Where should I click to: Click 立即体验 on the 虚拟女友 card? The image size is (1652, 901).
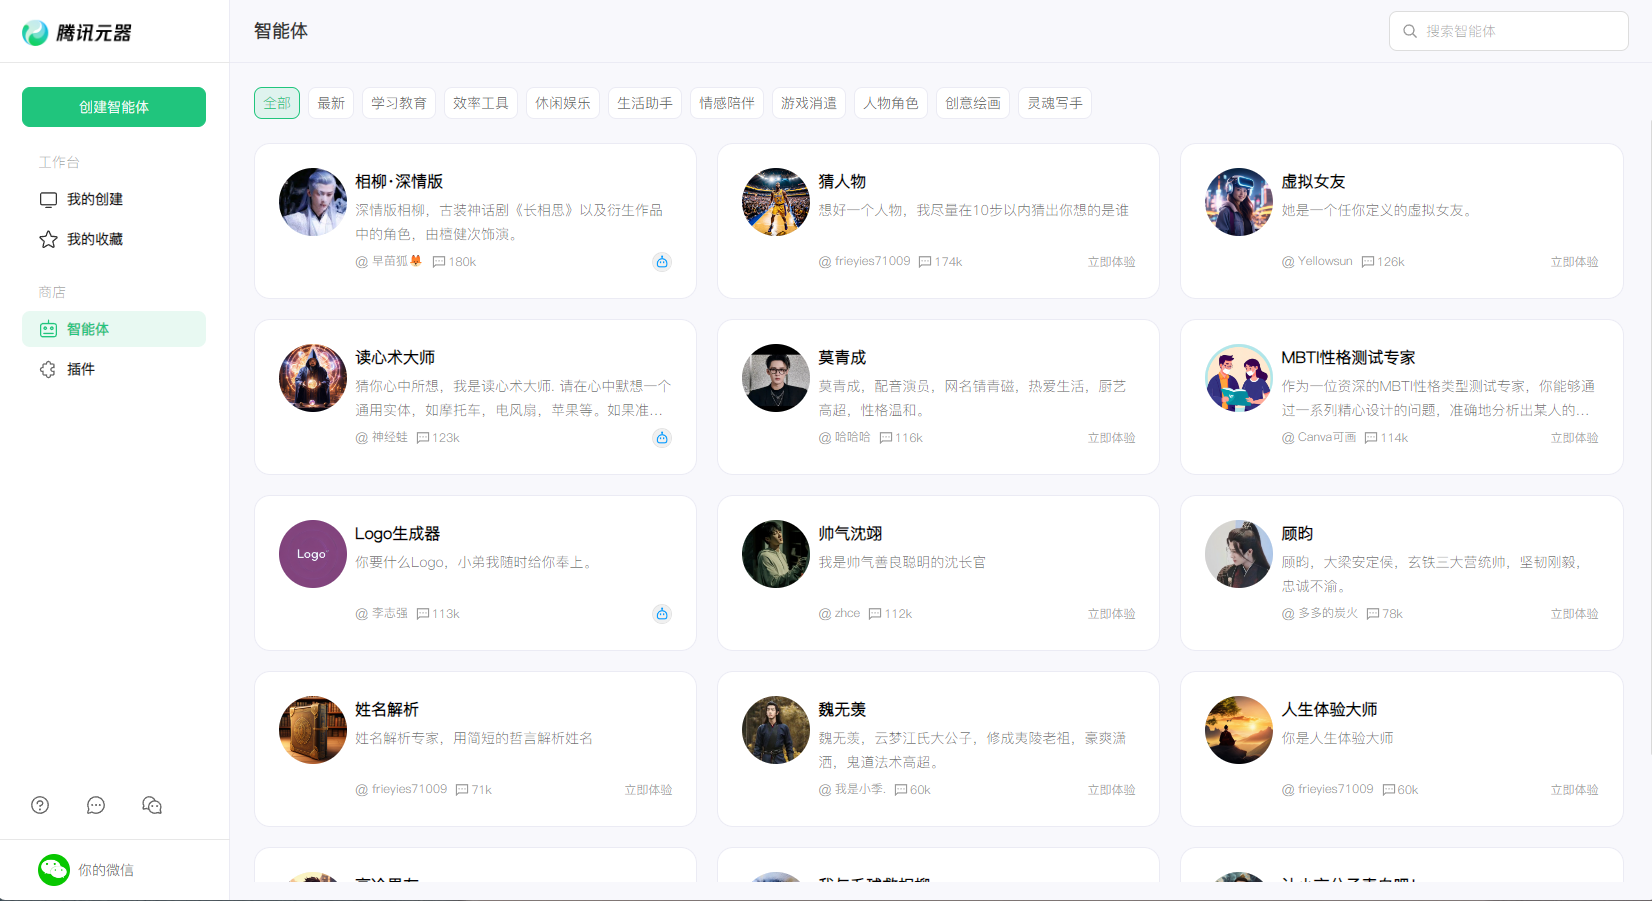pyautogui.click(x=1574, y=262)
